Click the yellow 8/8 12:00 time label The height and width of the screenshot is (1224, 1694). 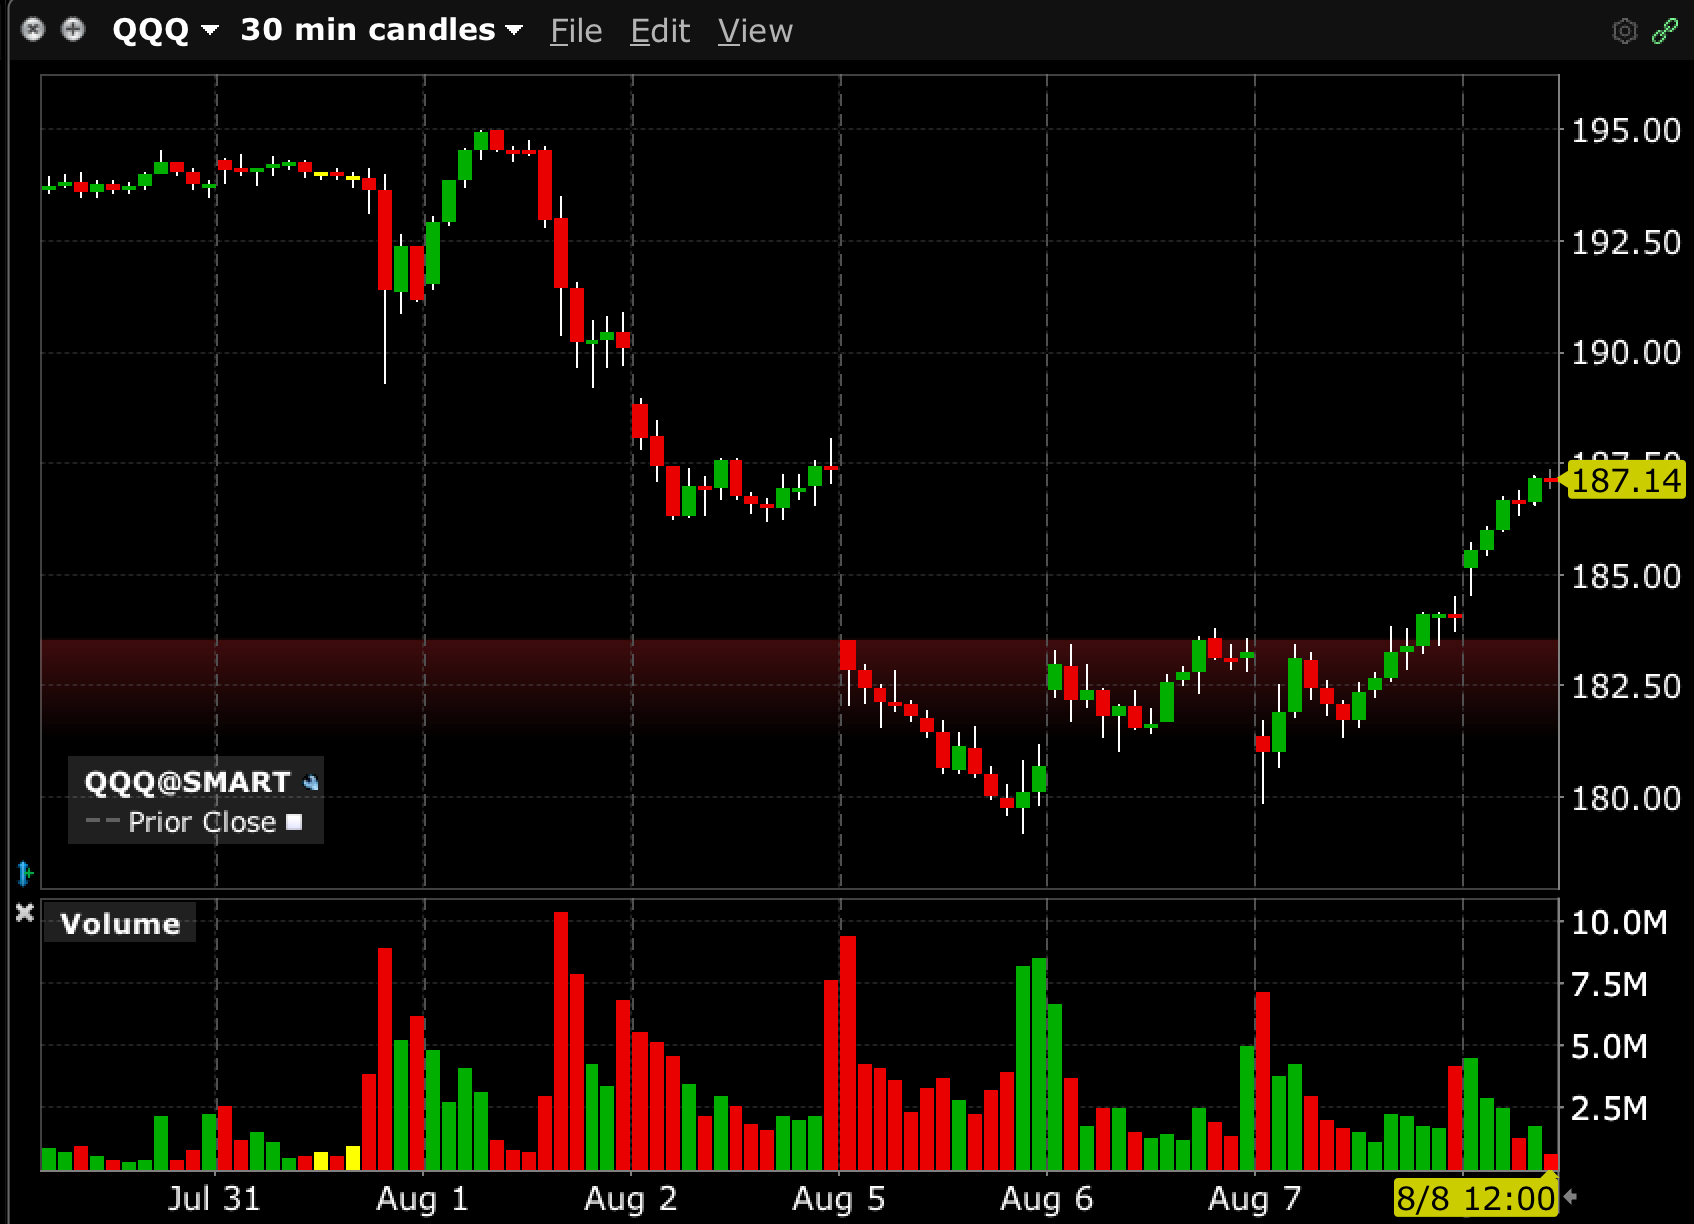(x=1476, y=1198)
